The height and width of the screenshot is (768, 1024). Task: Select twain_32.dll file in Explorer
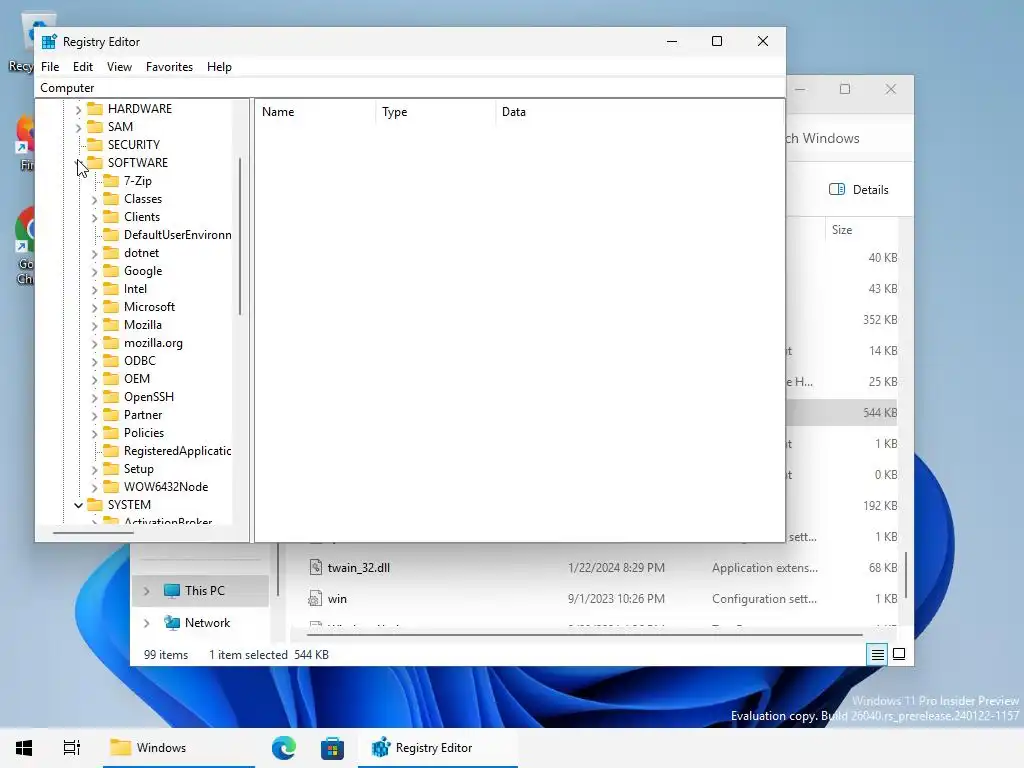coord(359,568)
